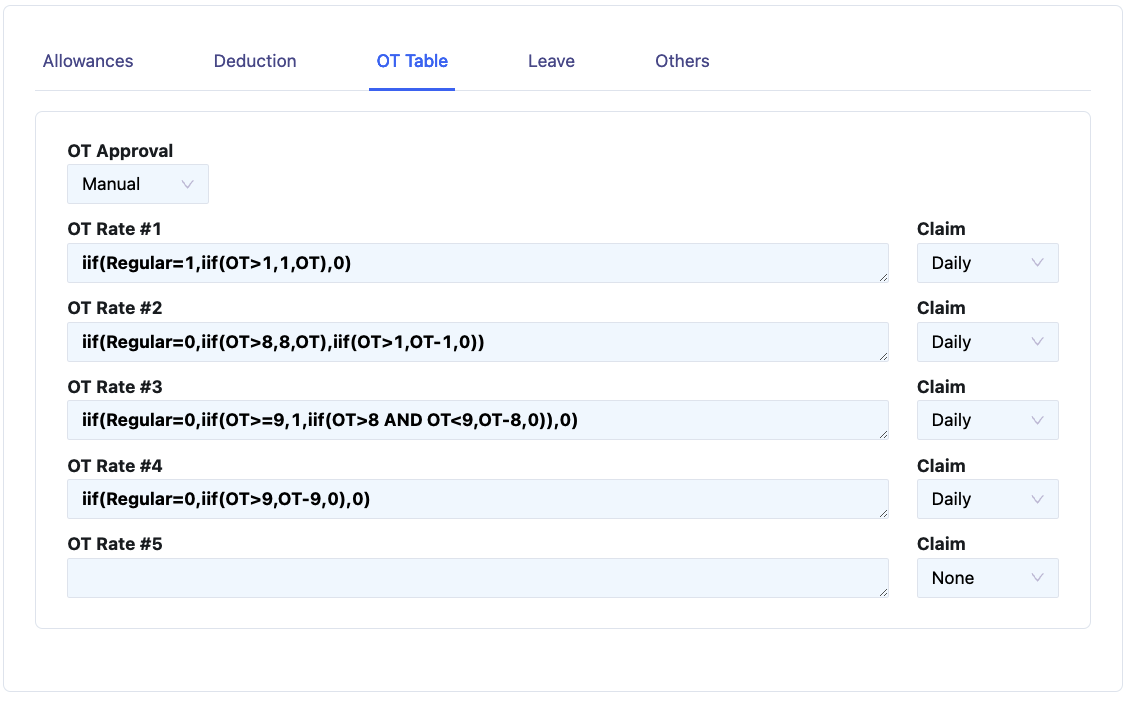Screen dimensions: 1129x701
Task: Open Claim dropdown for OT Rate #1
Action: [x=987, y=263]
